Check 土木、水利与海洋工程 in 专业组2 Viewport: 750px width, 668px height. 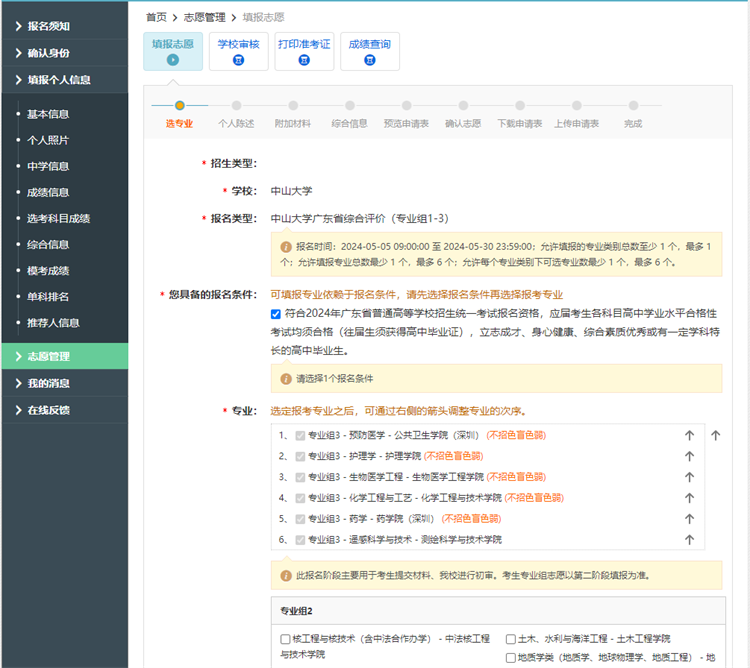510,639
